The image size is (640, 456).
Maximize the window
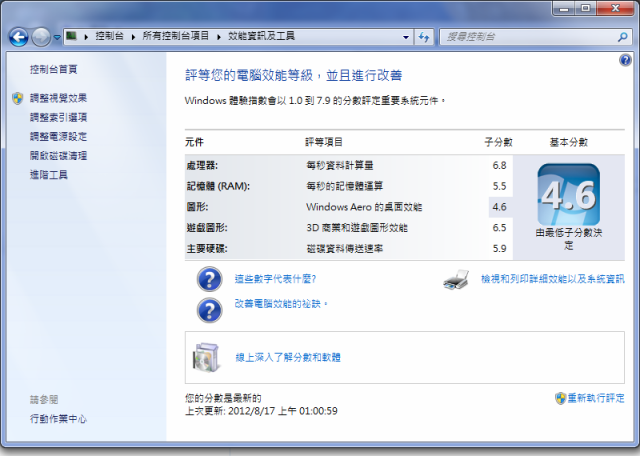pos(586,9)
